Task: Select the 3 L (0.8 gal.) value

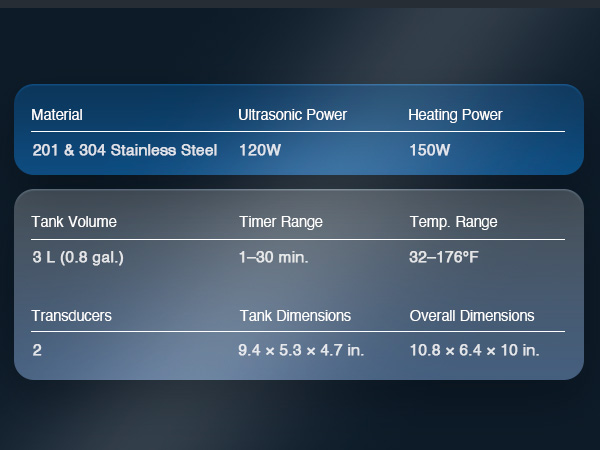Action: point(78,257)
